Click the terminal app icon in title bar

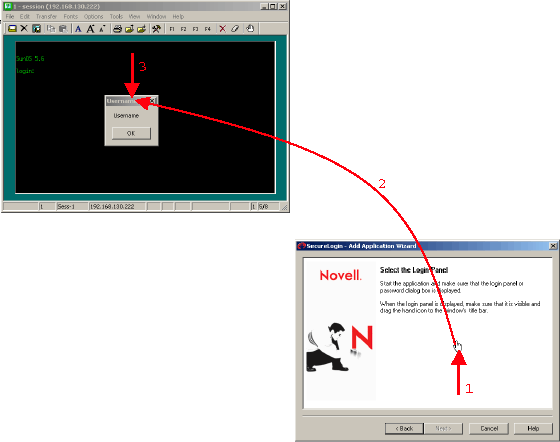(8, 6)
